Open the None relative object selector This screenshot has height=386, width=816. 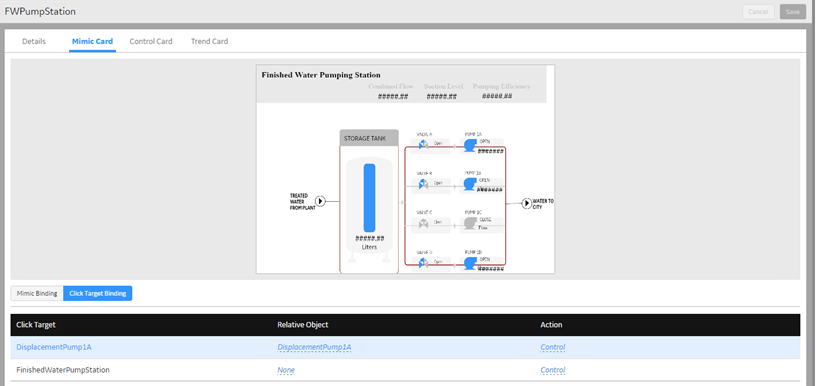pyautogui.click(x=286, y=370)
